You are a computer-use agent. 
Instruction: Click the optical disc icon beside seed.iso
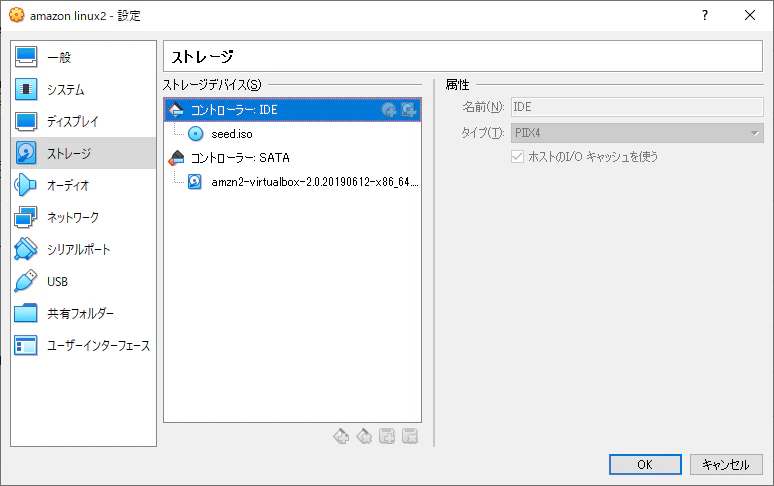(195, 134)
